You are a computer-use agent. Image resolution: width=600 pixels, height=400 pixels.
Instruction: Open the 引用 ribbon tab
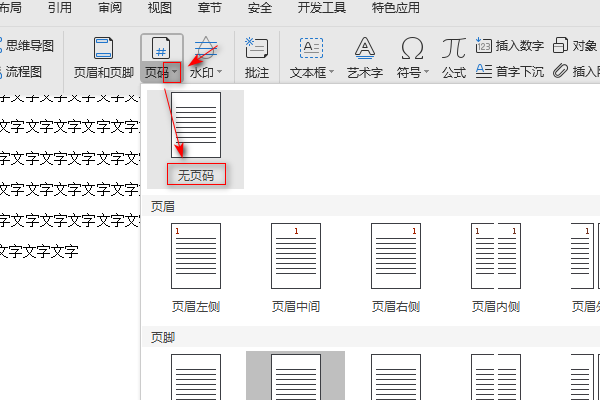coord(60,8)
